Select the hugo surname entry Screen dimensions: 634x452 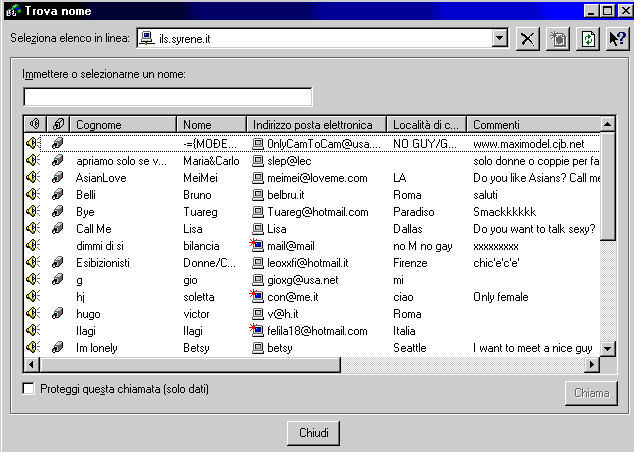click(x=88, y=314)
